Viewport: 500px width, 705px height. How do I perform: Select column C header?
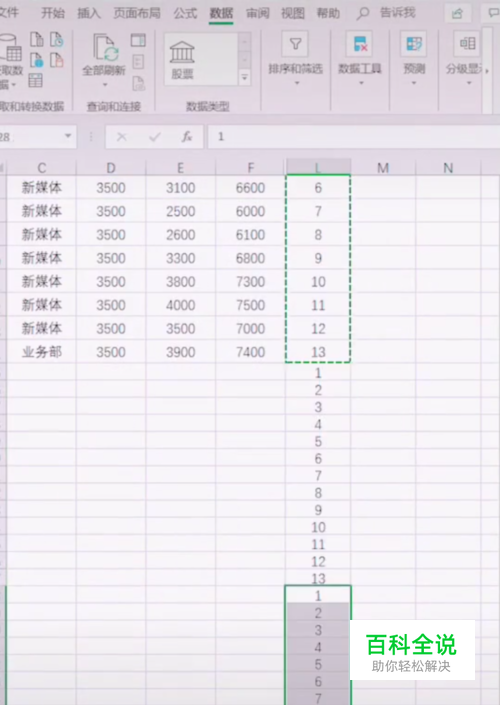point(41,168)
